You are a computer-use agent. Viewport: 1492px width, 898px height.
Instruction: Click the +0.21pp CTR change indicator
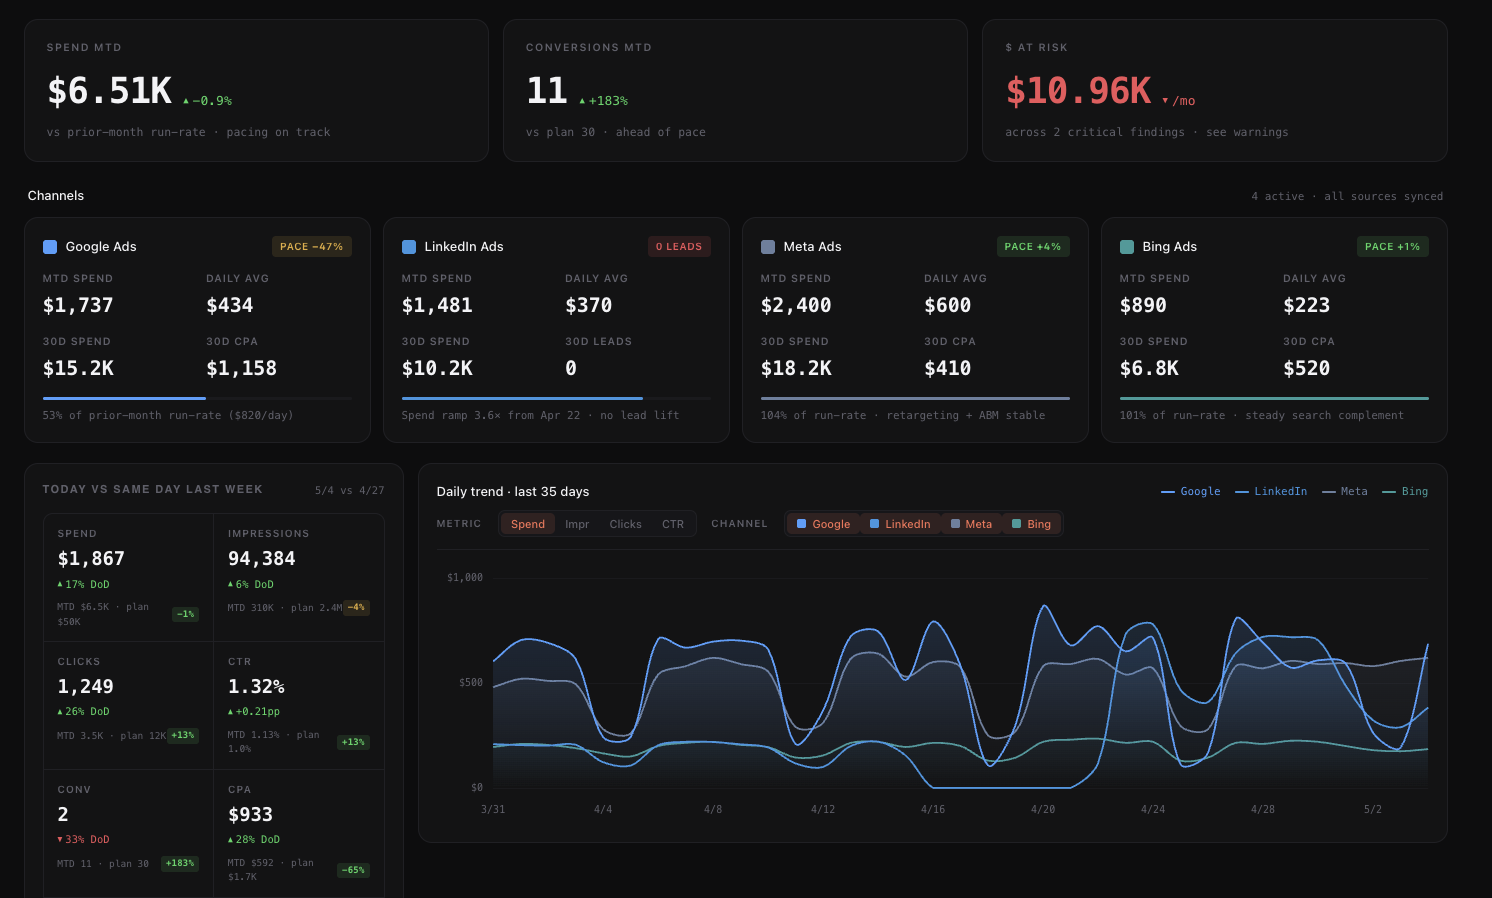click(x=254, y=712)
